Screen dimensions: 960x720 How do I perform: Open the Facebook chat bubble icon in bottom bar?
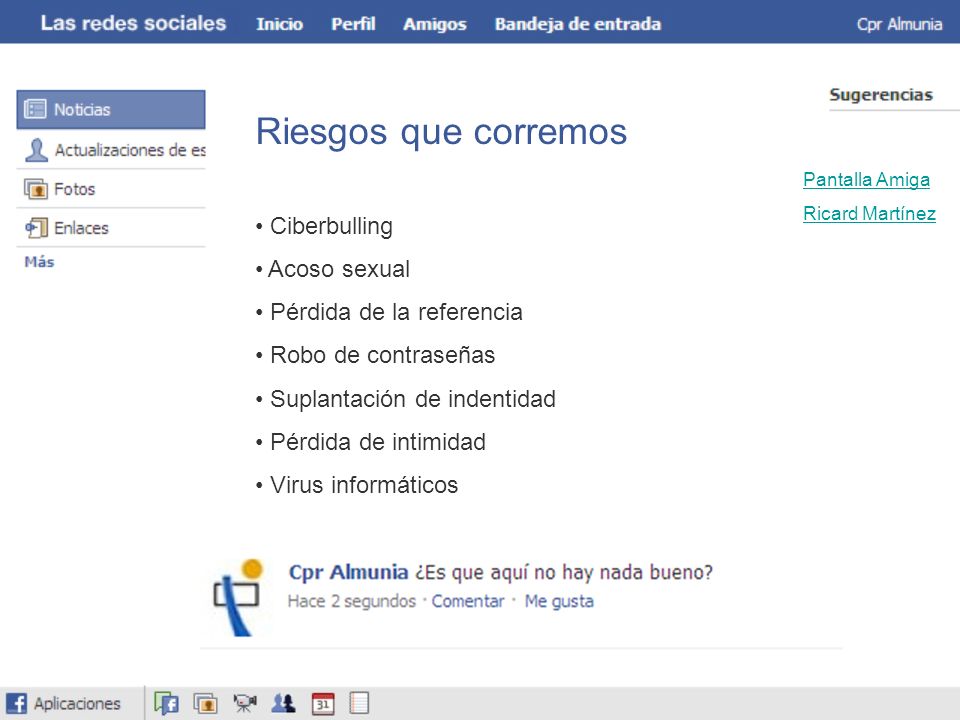point(167,703)
